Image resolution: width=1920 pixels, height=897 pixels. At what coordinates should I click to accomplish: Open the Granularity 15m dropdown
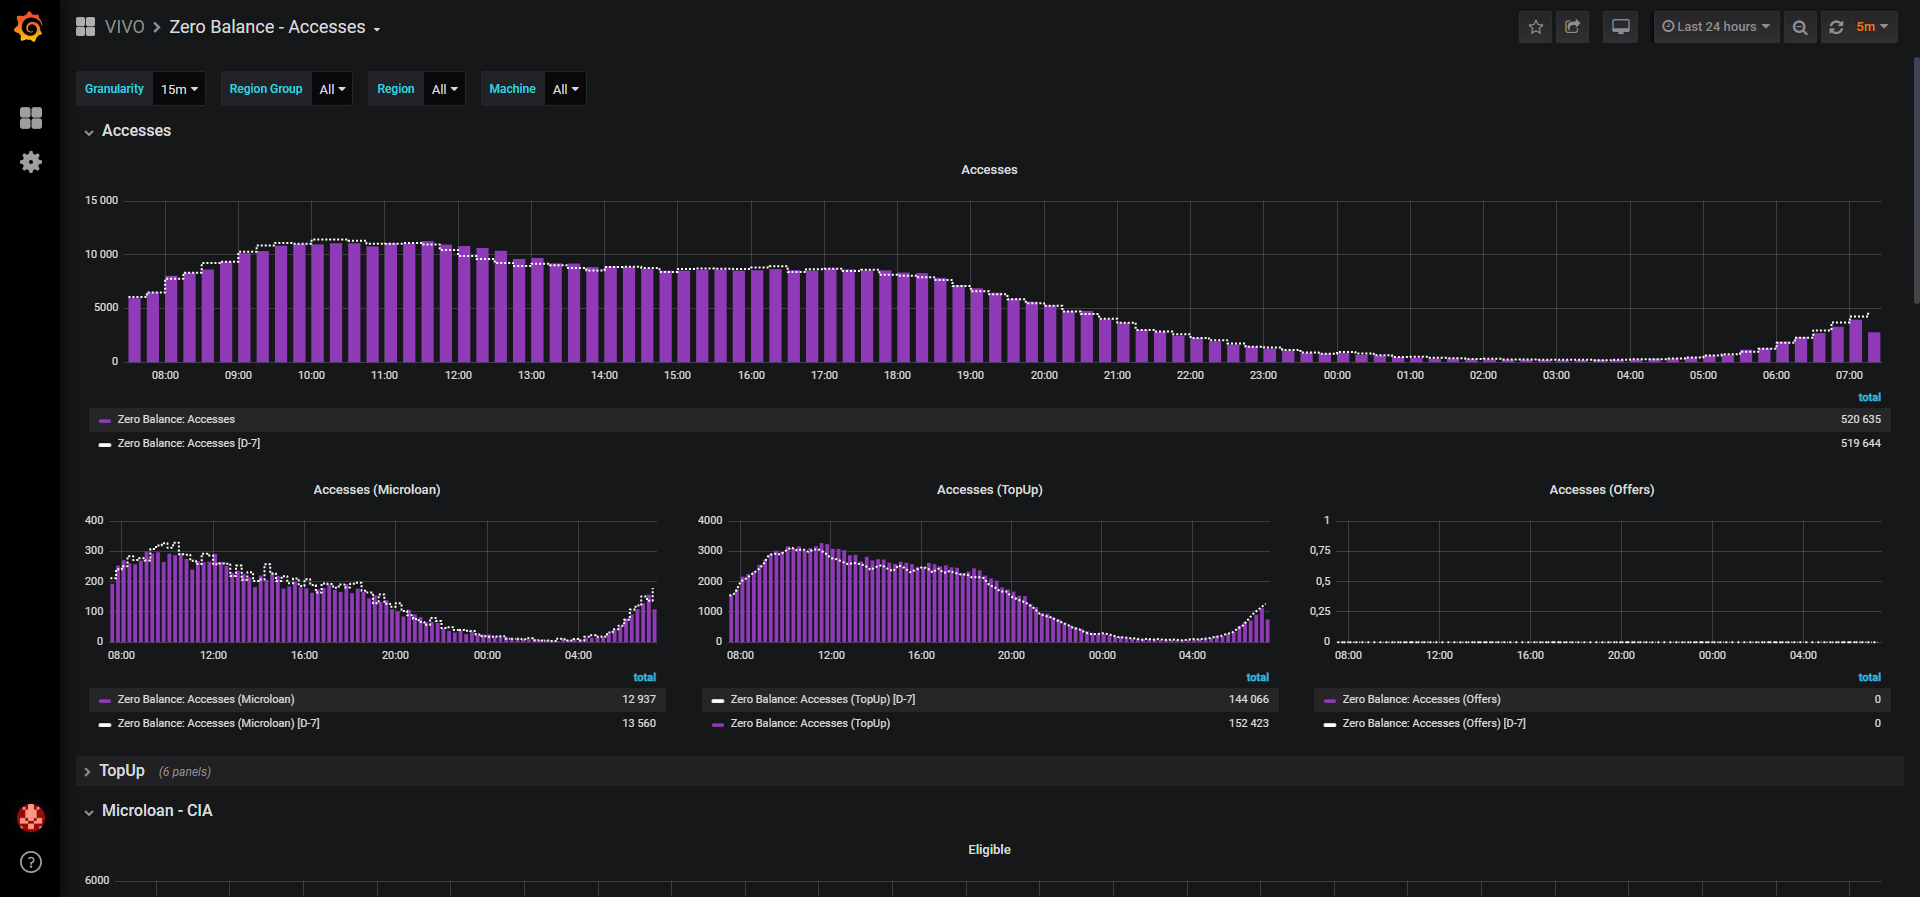point(180,89)
